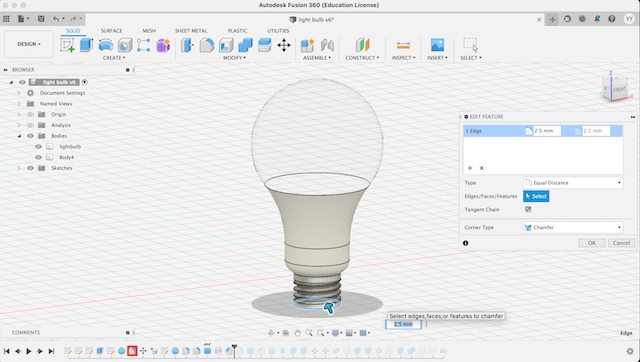Click OK in Edit Feature dialog
This screenshot has height=362, width=640.
[x=592, y=243]
